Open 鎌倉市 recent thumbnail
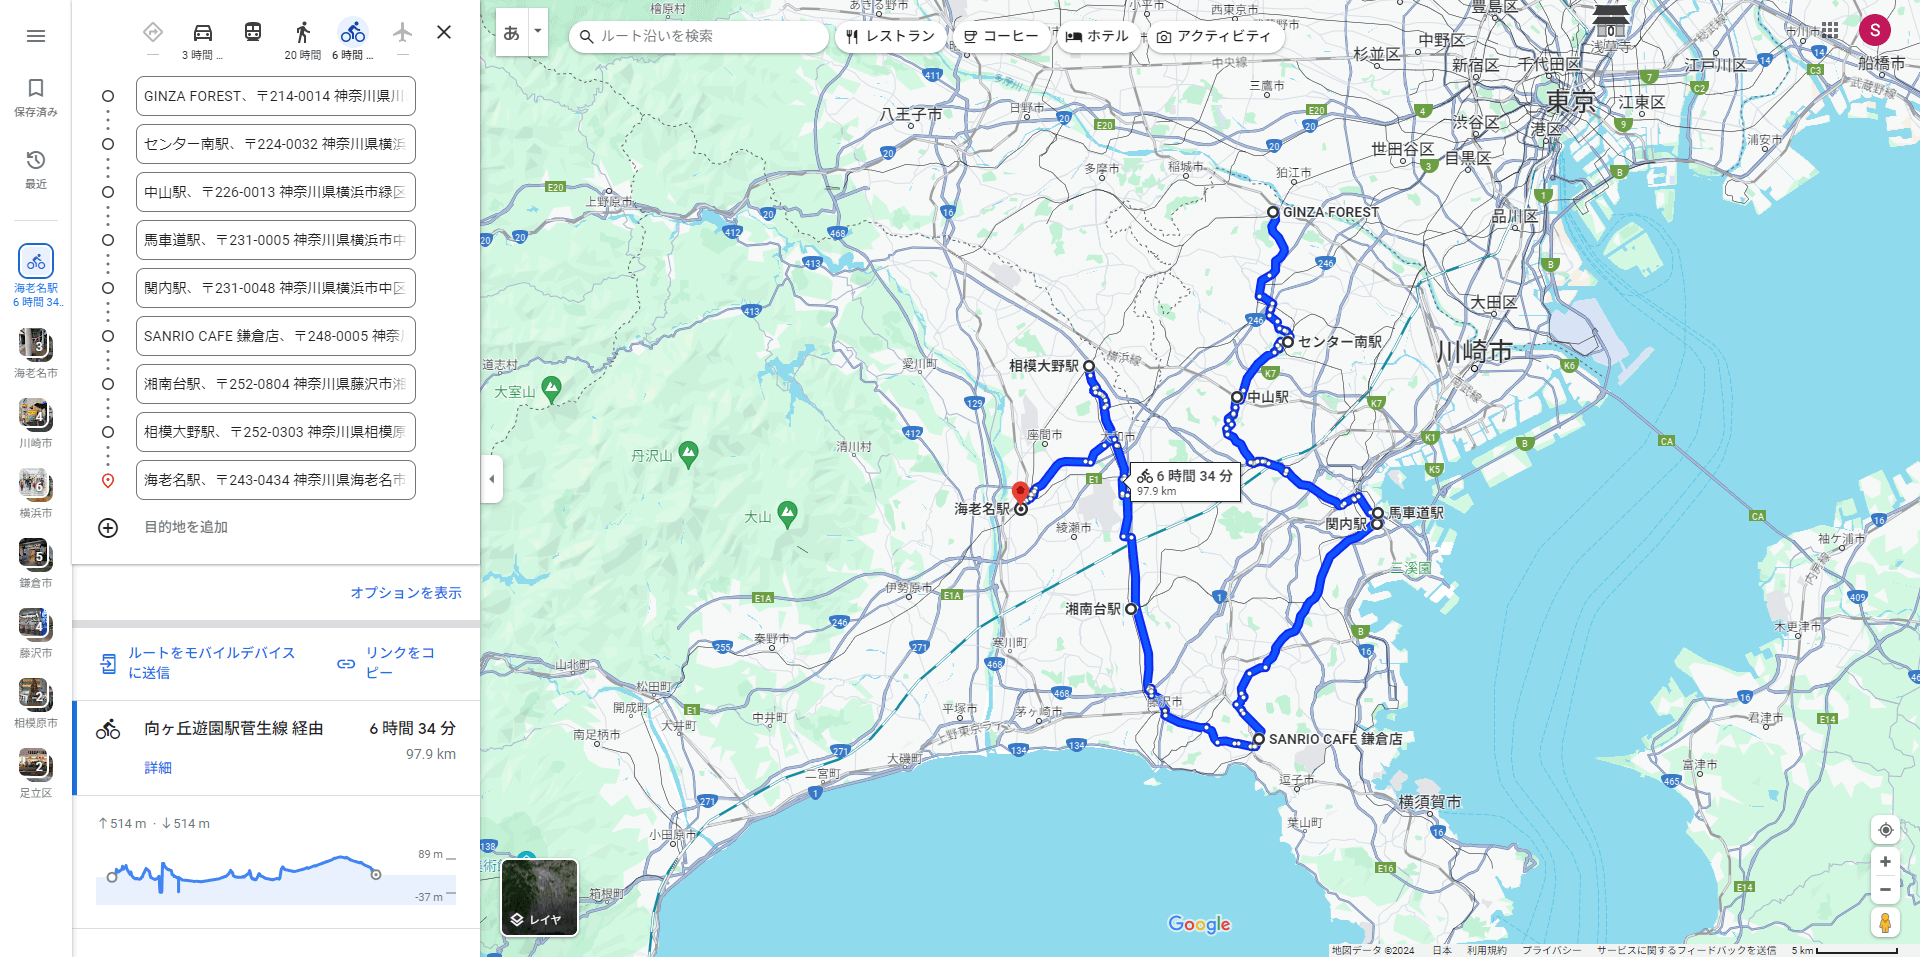Image resolution: width=1920 pixels, height=957 pixels. click(x=36, y=563)
